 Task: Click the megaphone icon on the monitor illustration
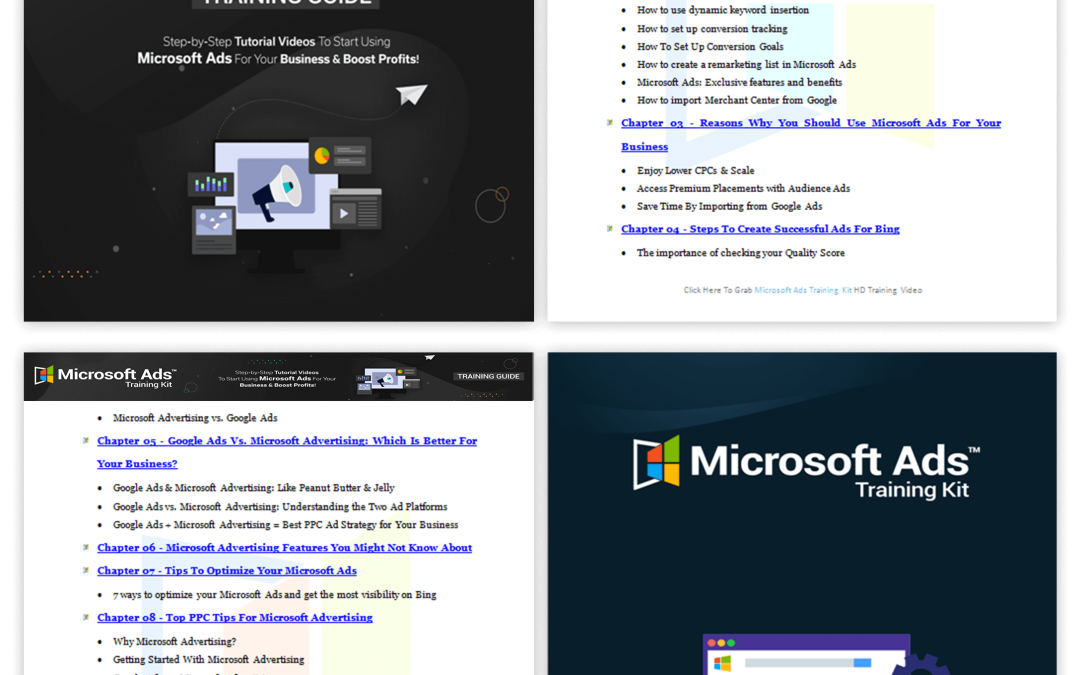[x=276, y=192]
